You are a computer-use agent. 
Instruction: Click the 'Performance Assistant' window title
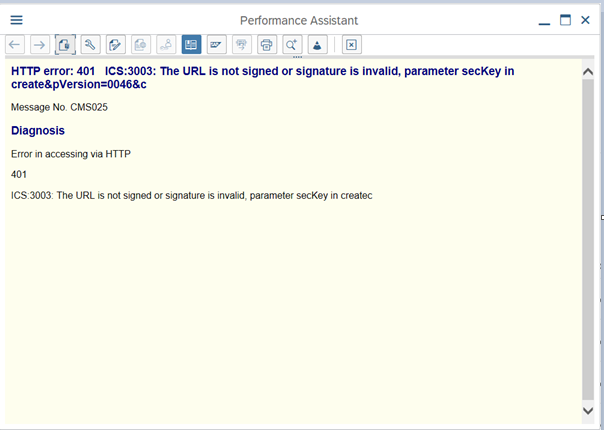point(299,20)
